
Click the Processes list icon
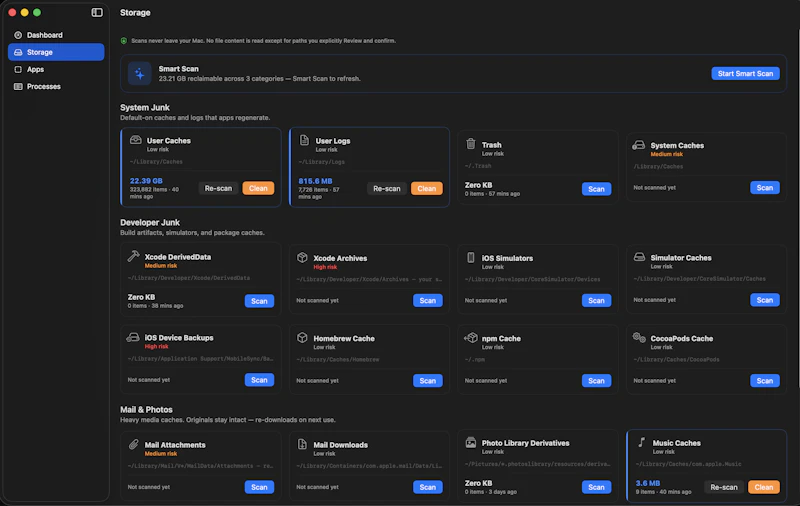pos(18,87)
